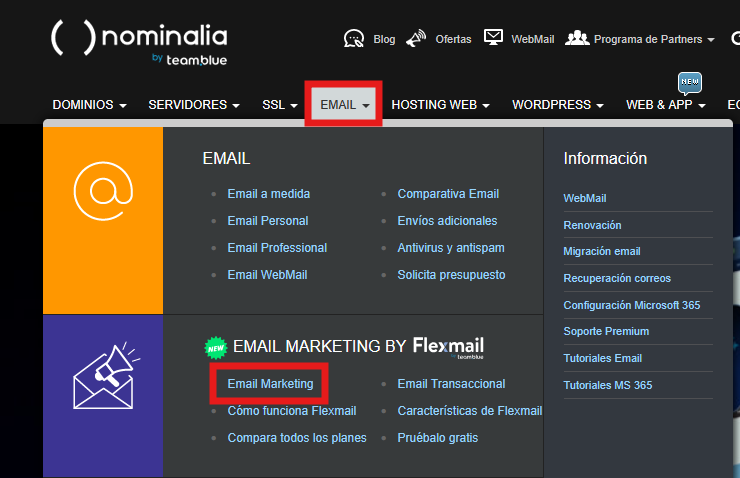Image resolution: width=740 pixels, height=478 pixels.
Task: Open the HOSTING WEB menu
Action: [x=440, y=105]
